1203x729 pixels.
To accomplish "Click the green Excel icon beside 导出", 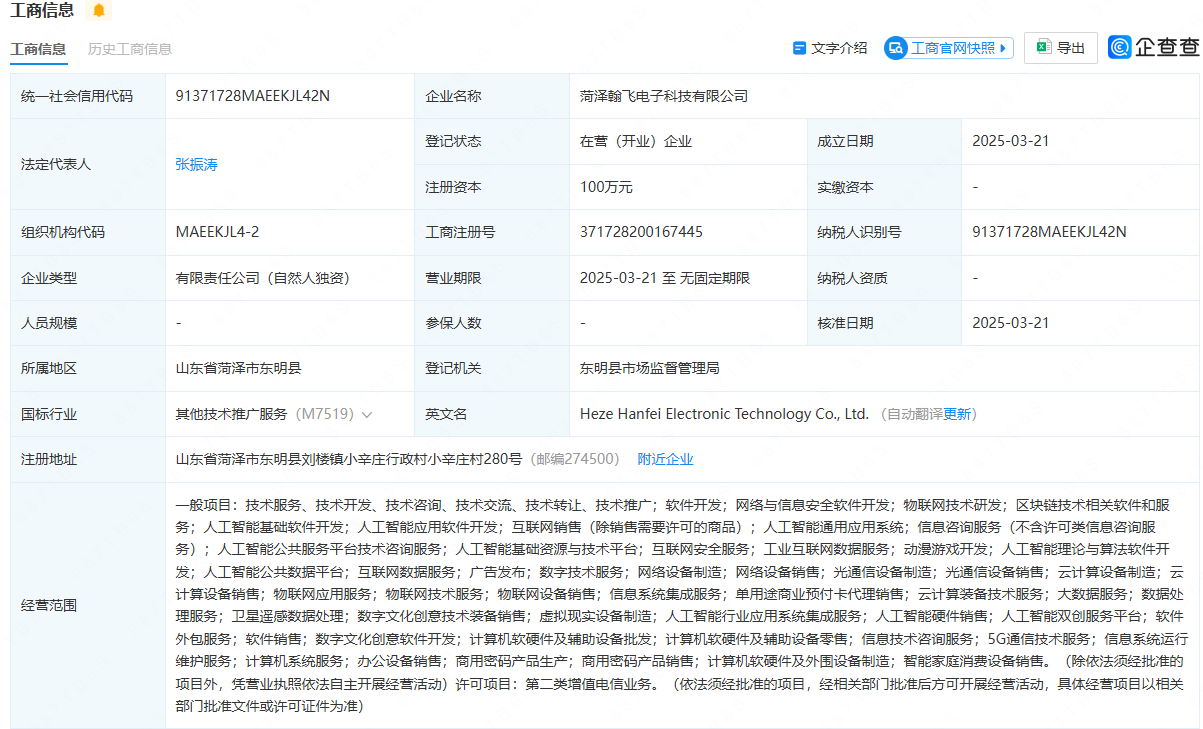I will (1043, 48).
